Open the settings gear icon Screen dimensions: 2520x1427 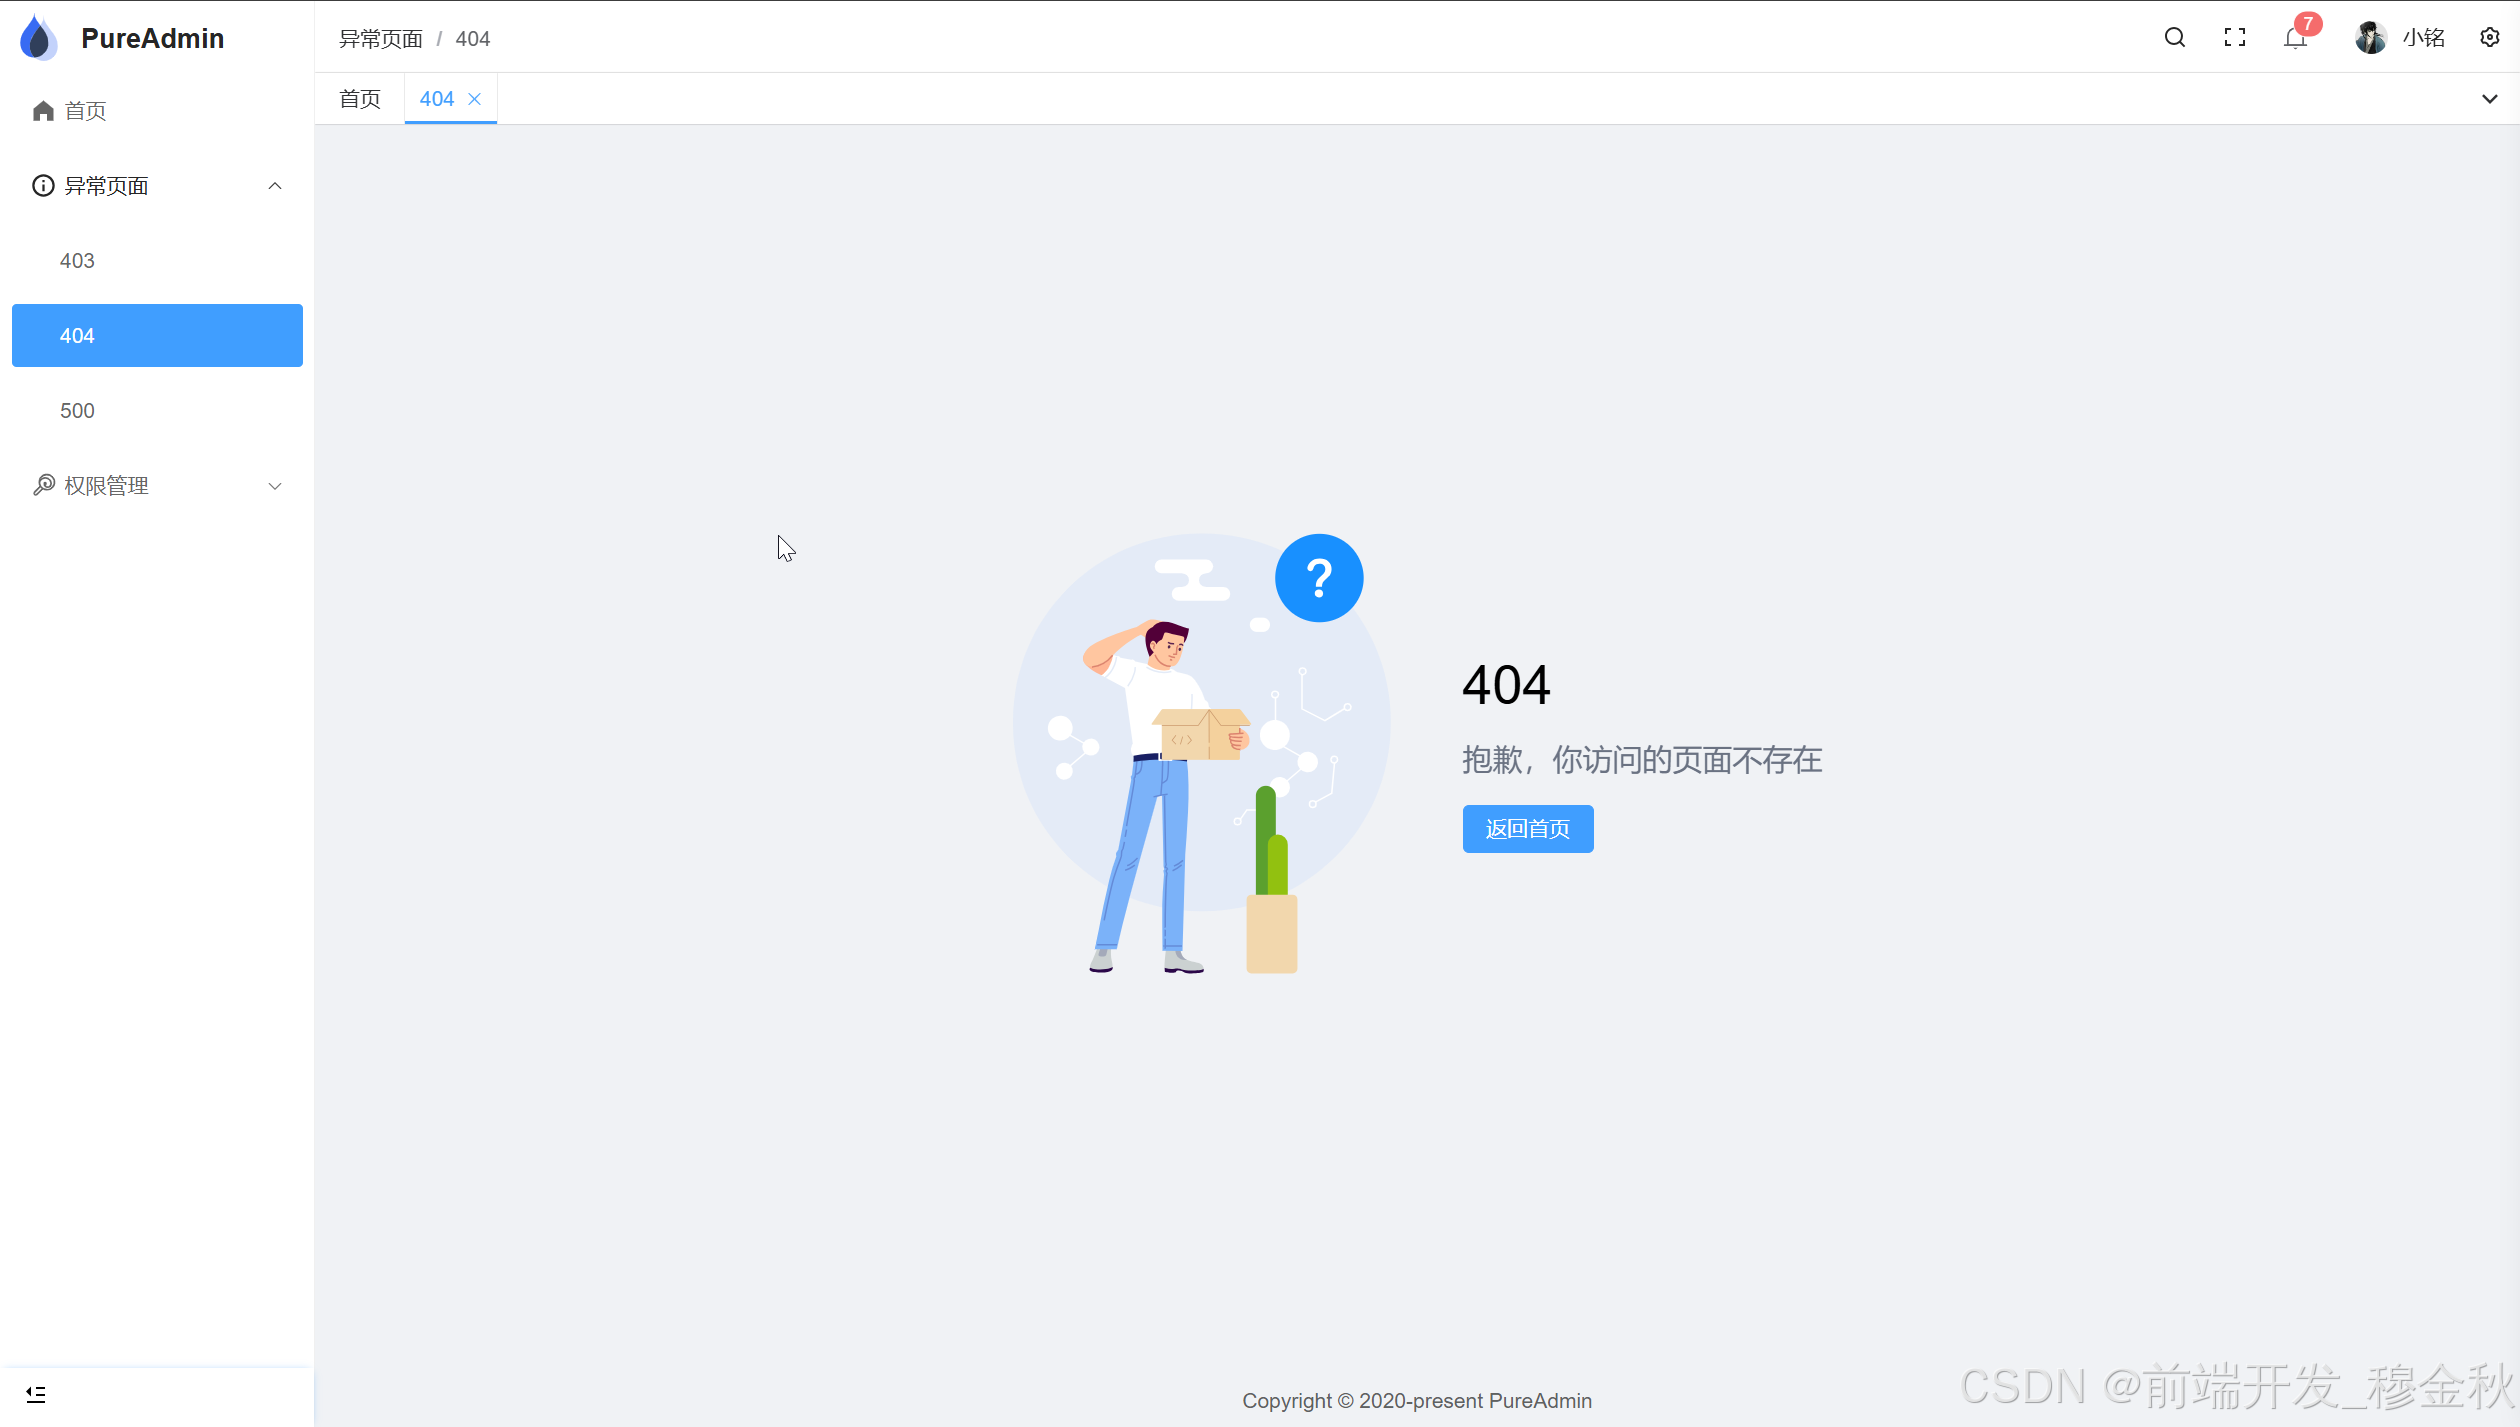pyautogui.click(x=2489, y=38)
